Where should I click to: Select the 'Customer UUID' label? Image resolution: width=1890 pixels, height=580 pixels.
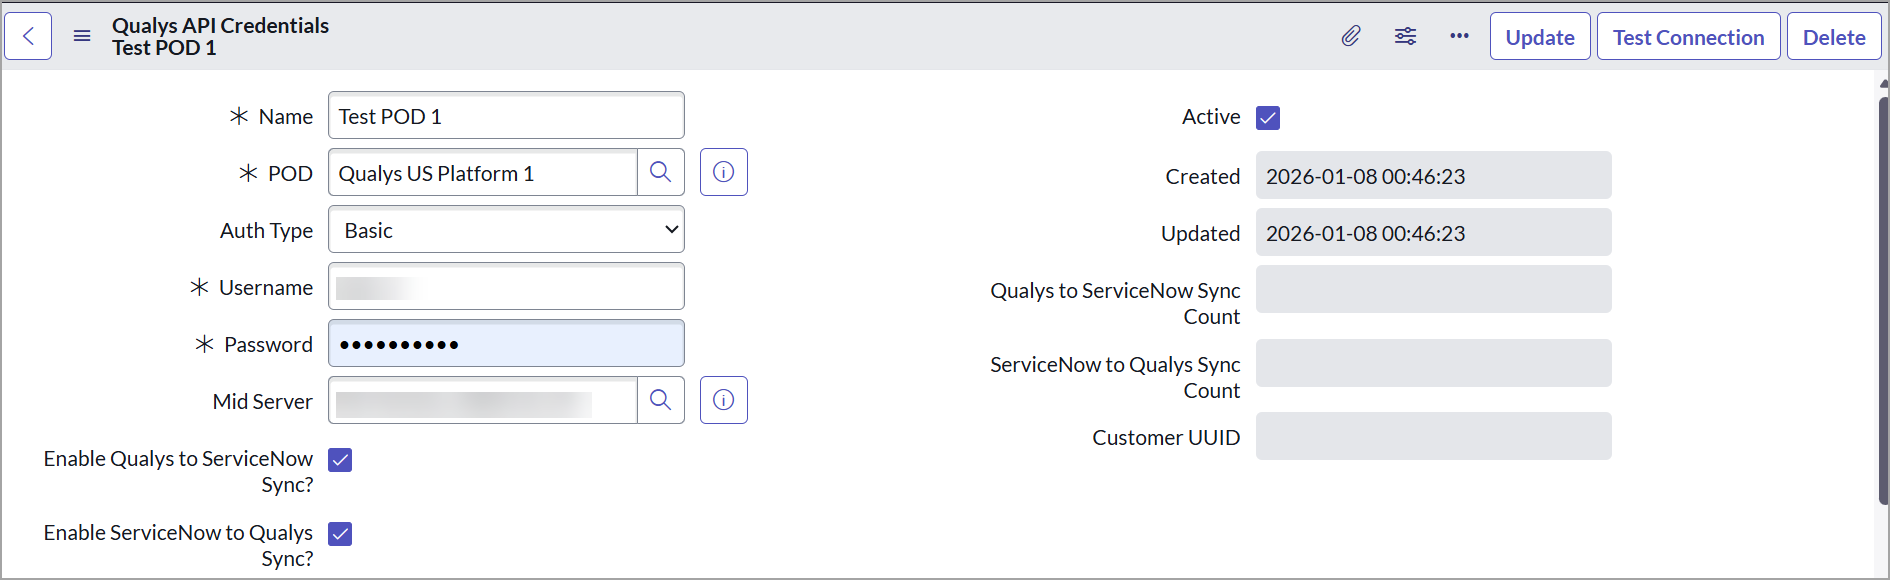click(1166, 438)
